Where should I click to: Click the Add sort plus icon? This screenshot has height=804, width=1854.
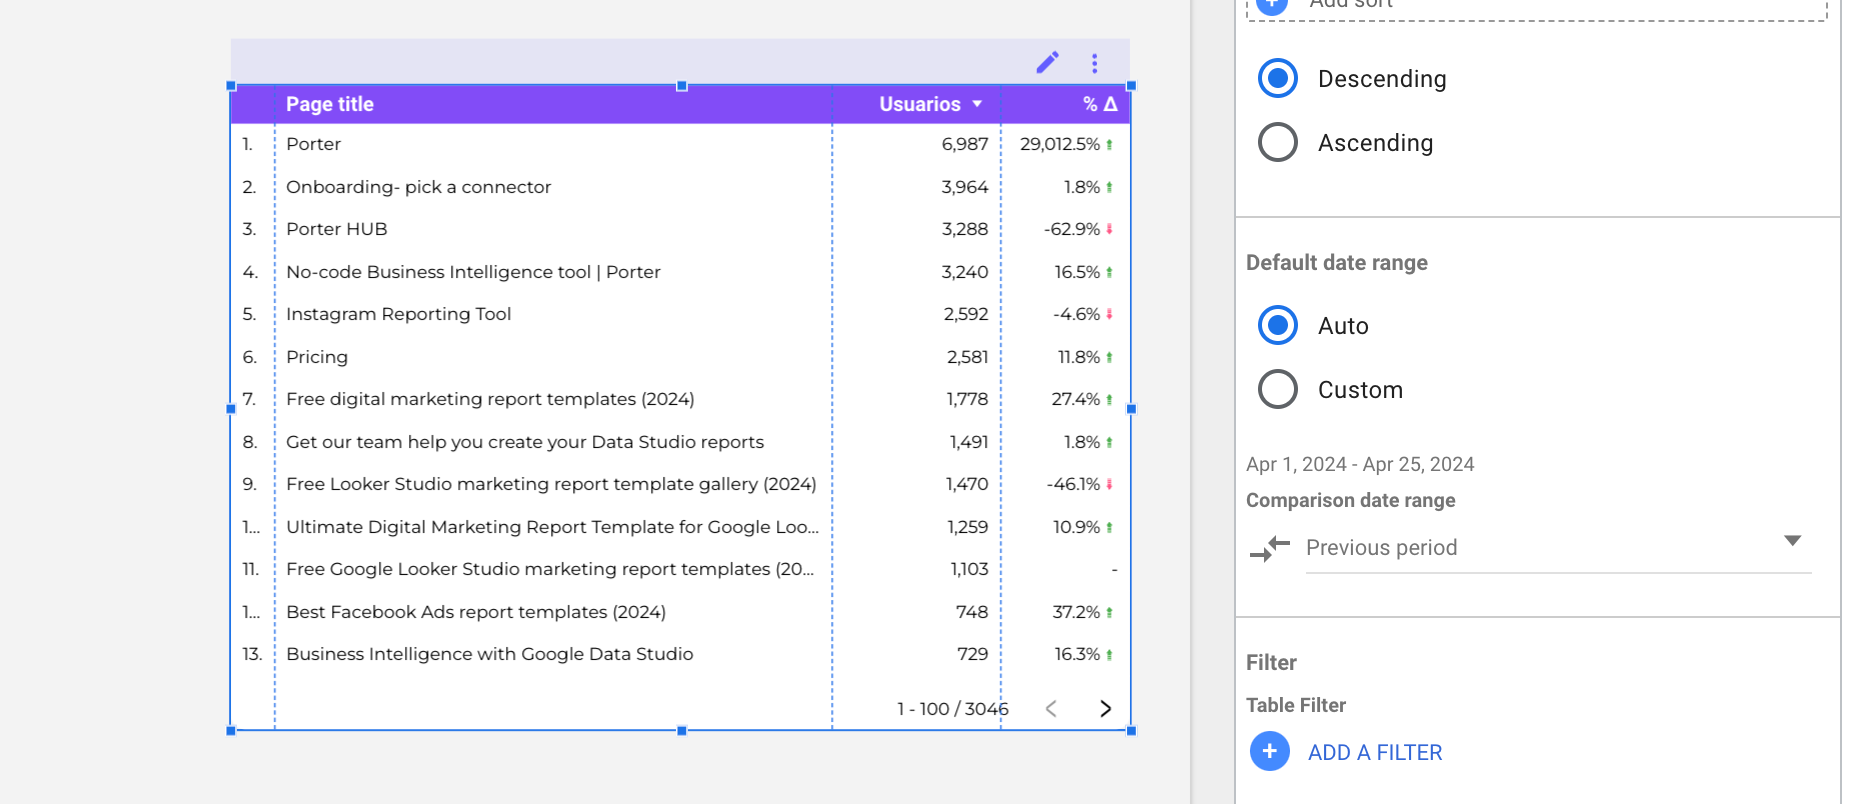coord(1272,3)
